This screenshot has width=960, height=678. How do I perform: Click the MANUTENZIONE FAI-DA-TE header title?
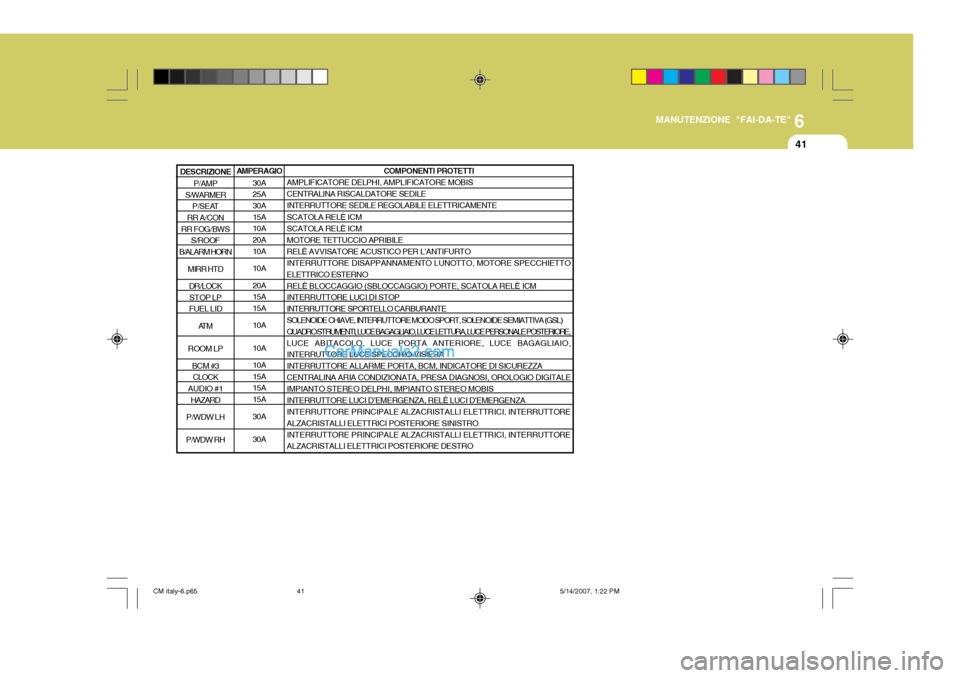click(x=723, y=120)
